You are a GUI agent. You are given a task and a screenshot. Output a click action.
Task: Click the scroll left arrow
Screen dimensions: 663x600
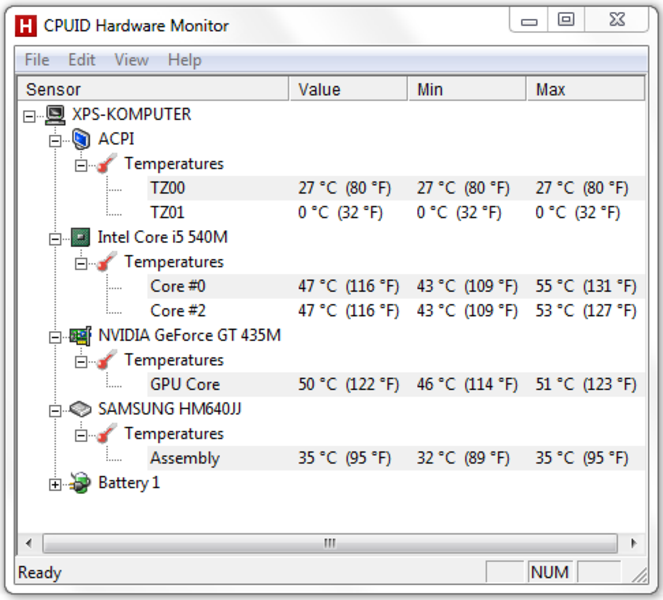(x=29, y=543)
